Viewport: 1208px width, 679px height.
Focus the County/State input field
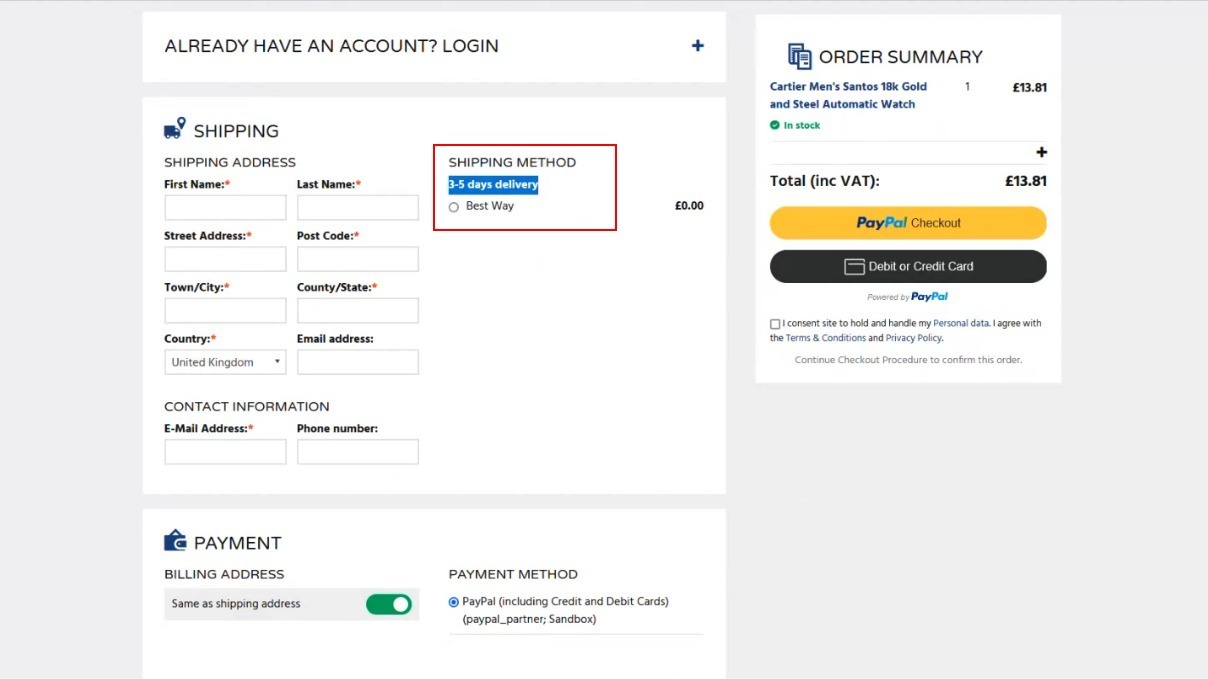[358, 310]
